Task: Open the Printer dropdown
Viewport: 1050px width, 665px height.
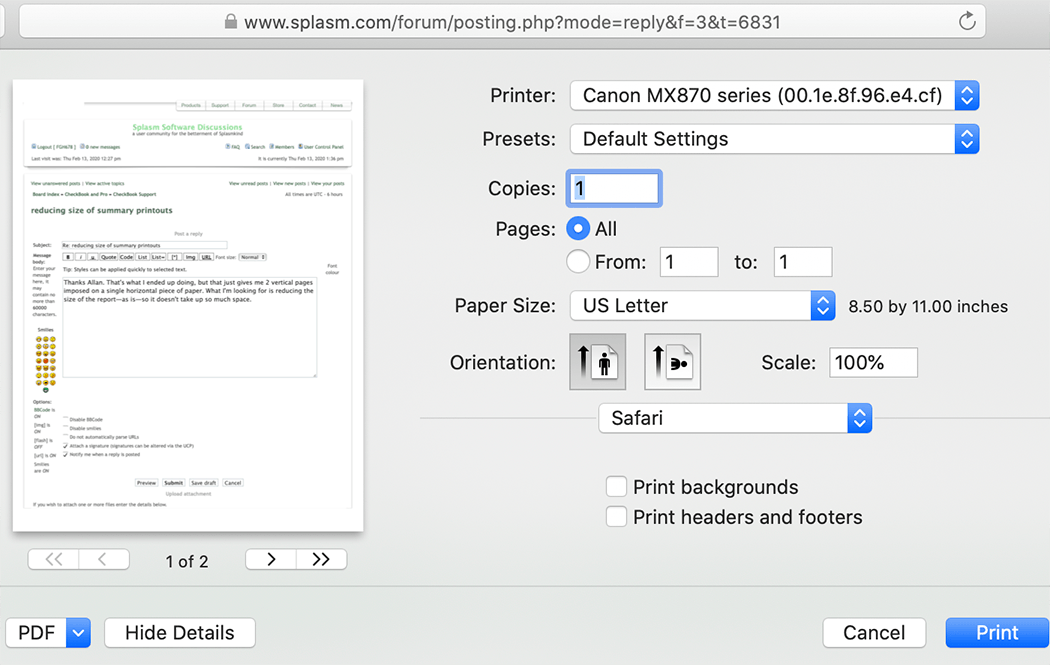Action: [774, 95]
